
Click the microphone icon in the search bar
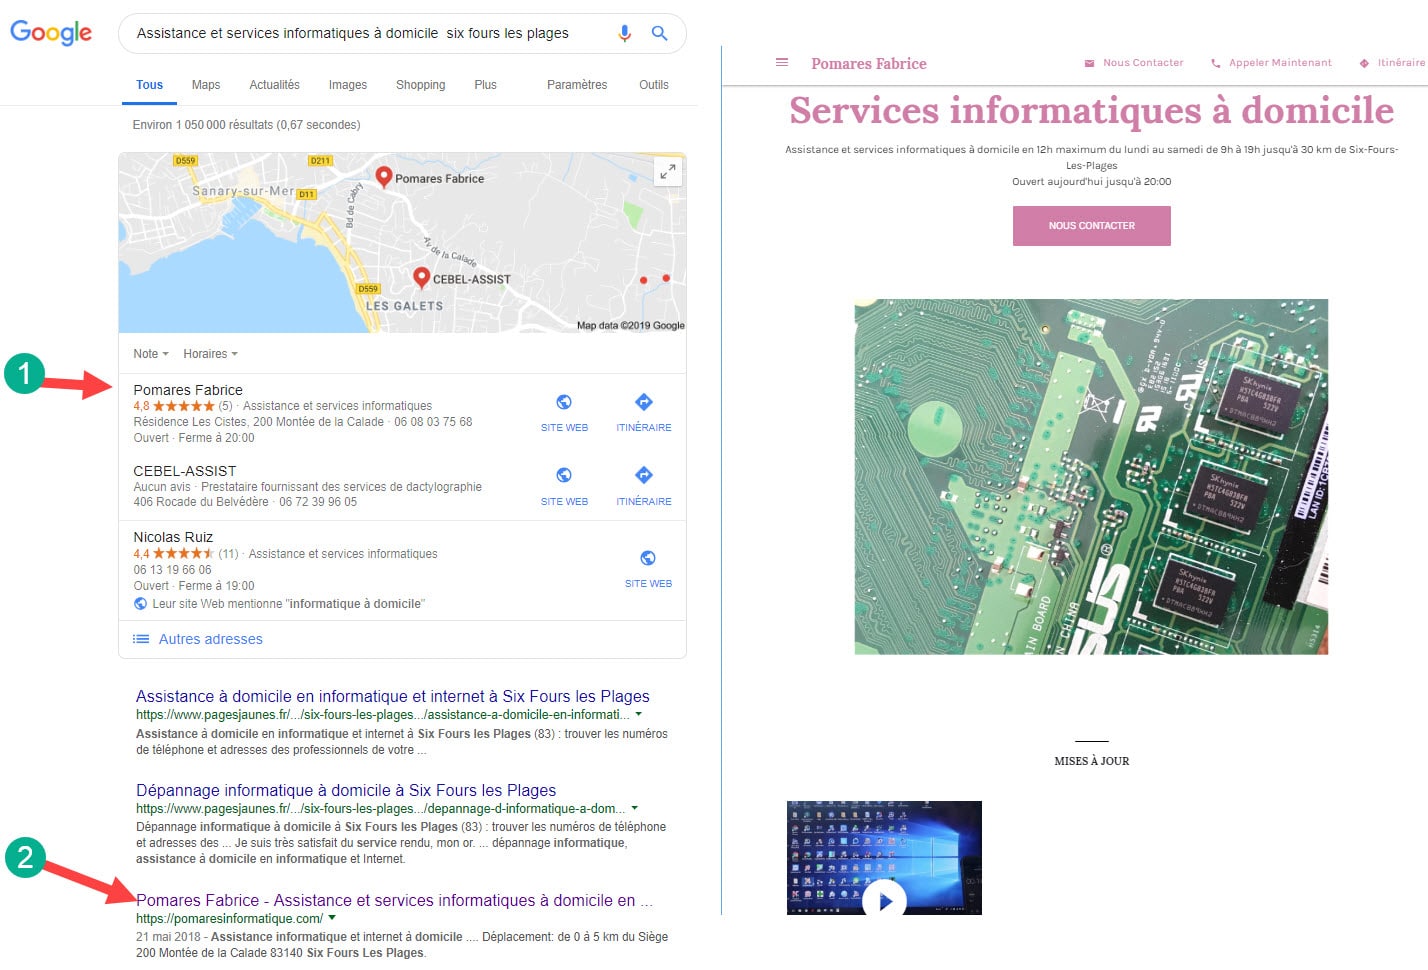(624, 33)
